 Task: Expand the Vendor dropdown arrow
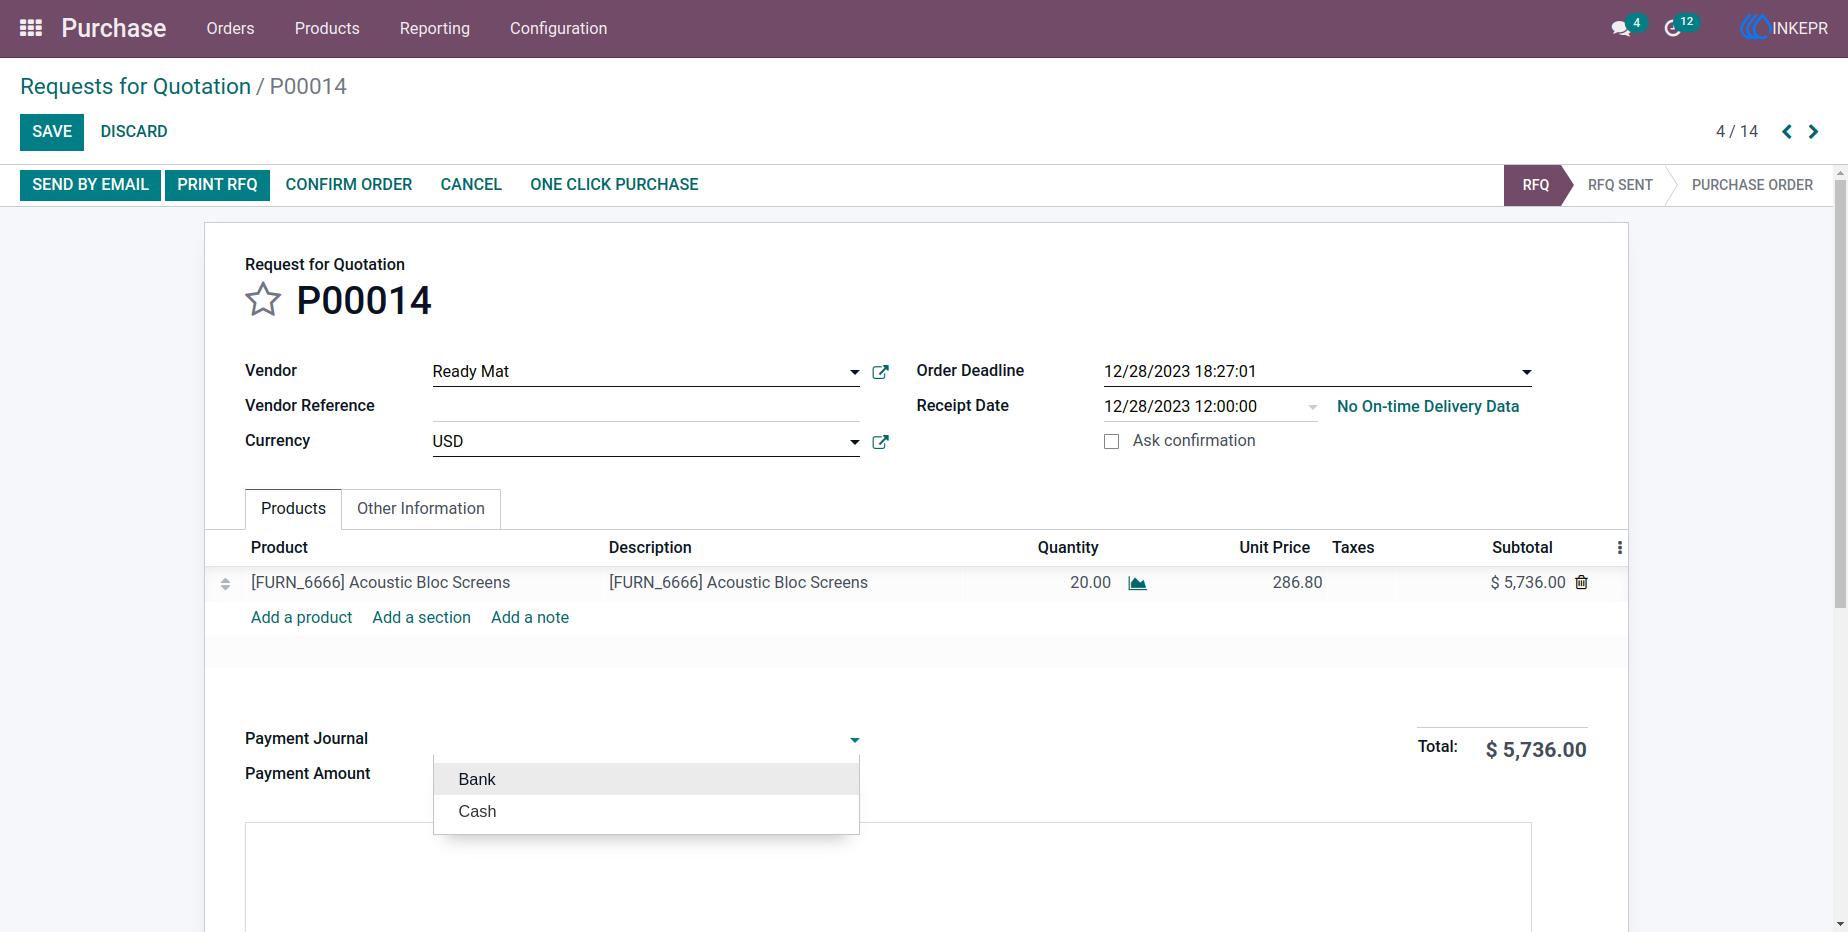click(x=854, y=372)
